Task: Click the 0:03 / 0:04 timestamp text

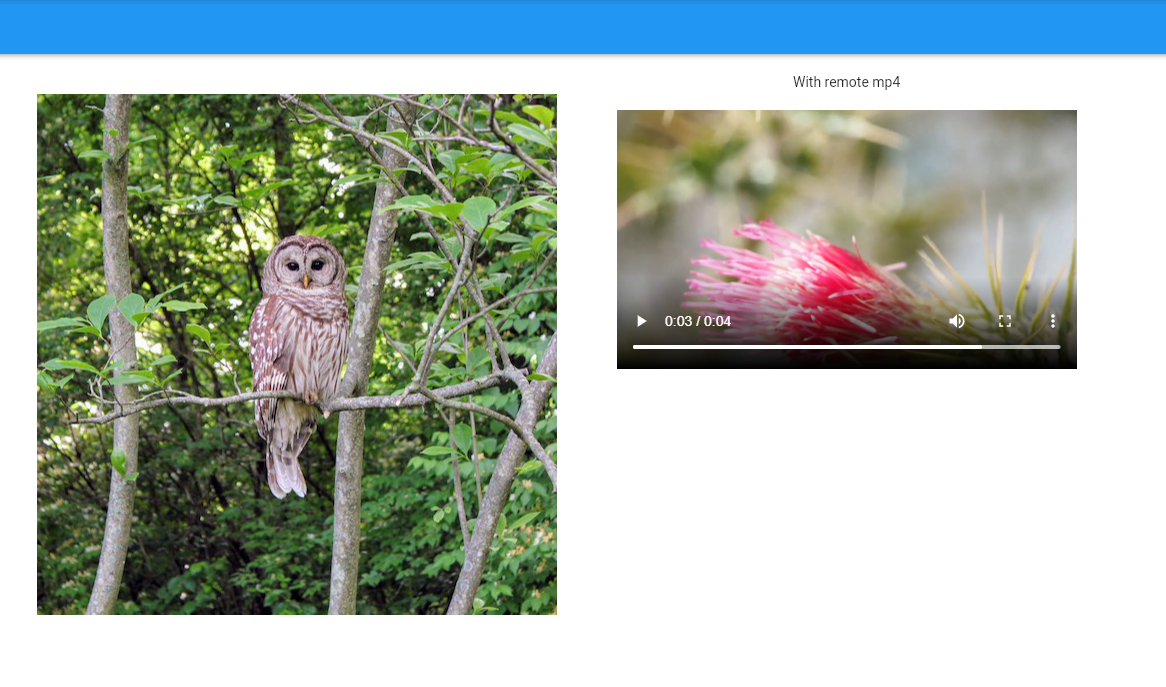Action: pos(697,321)
